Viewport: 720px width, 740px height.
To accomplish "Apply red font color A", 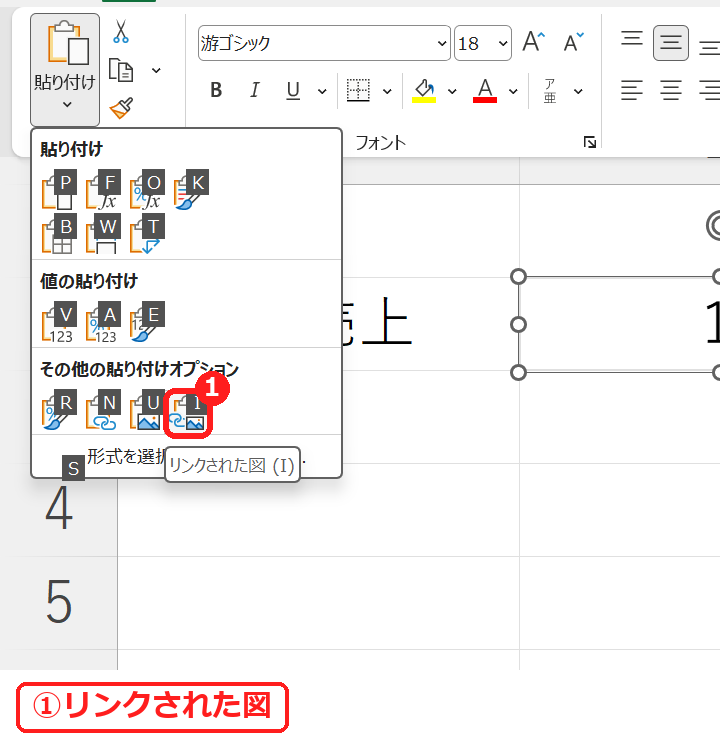I will [x=485, y=90].
